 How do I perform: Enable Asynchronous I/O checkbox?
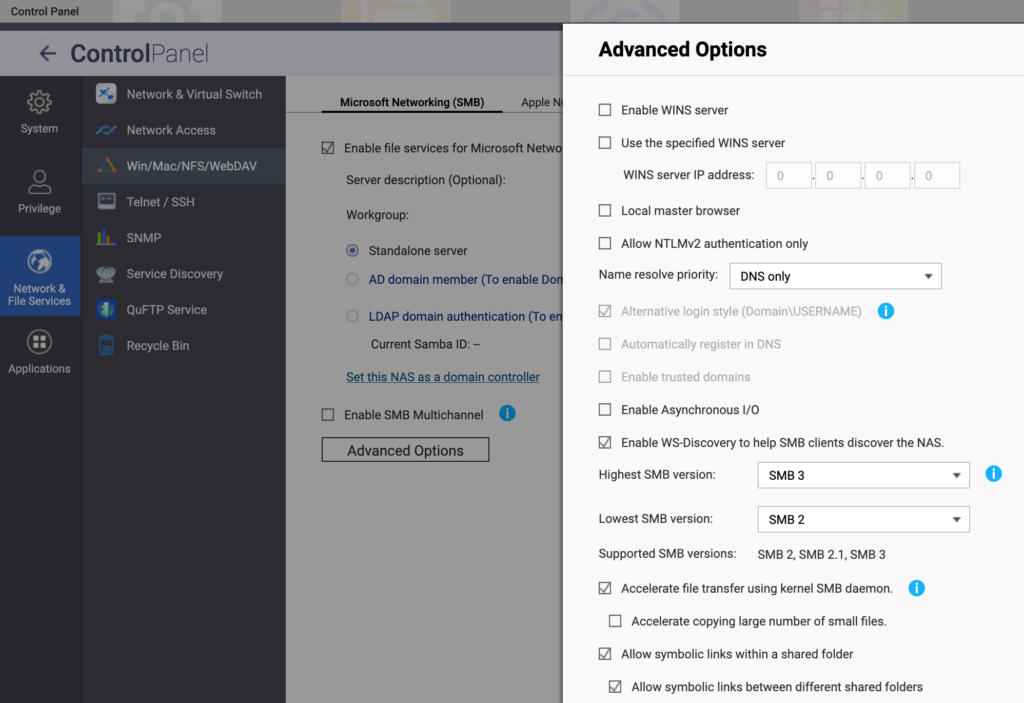point(605,410)
